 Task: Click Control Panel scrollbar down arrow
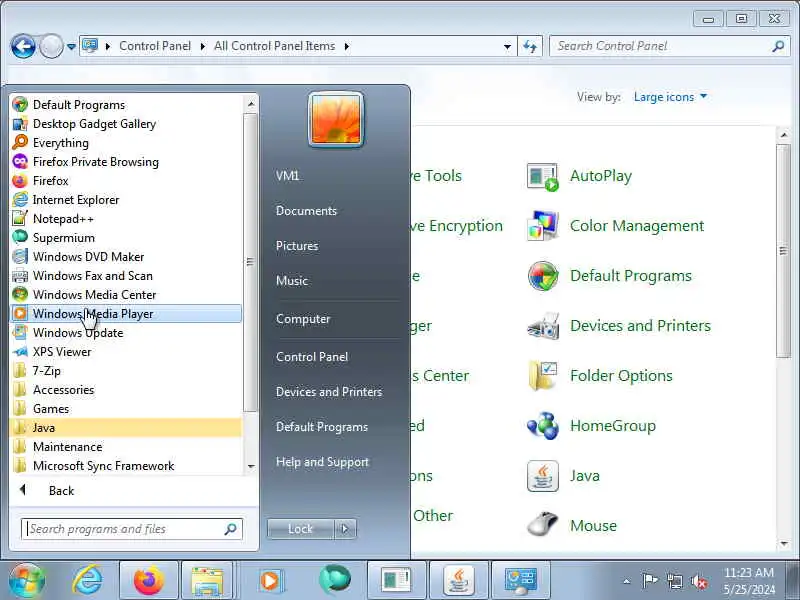(784, 544)
